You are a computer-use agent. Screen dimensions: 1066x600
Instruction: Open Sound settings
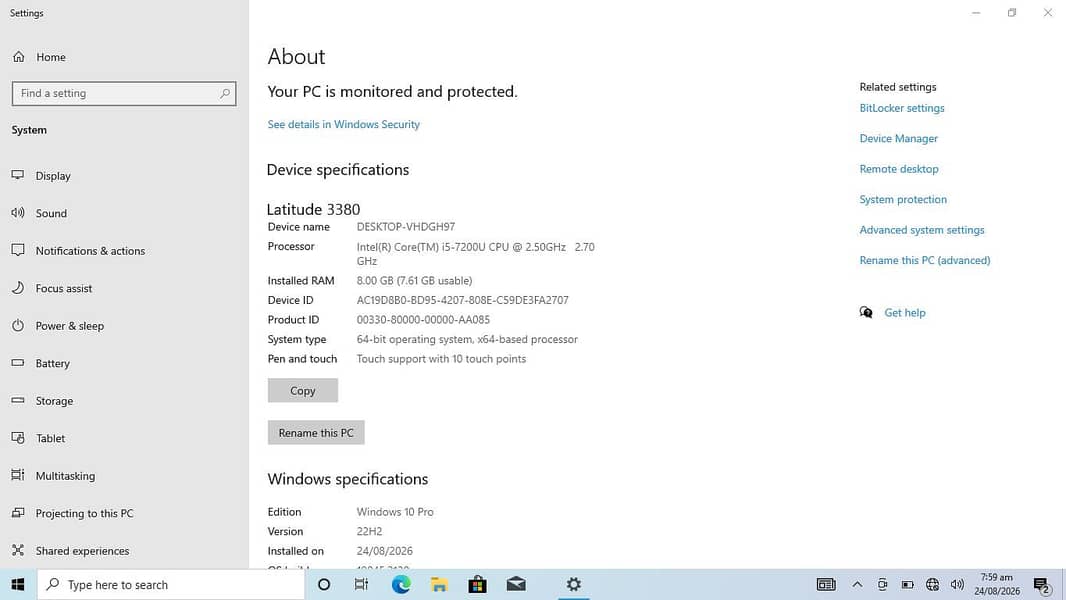coord(51,213)
